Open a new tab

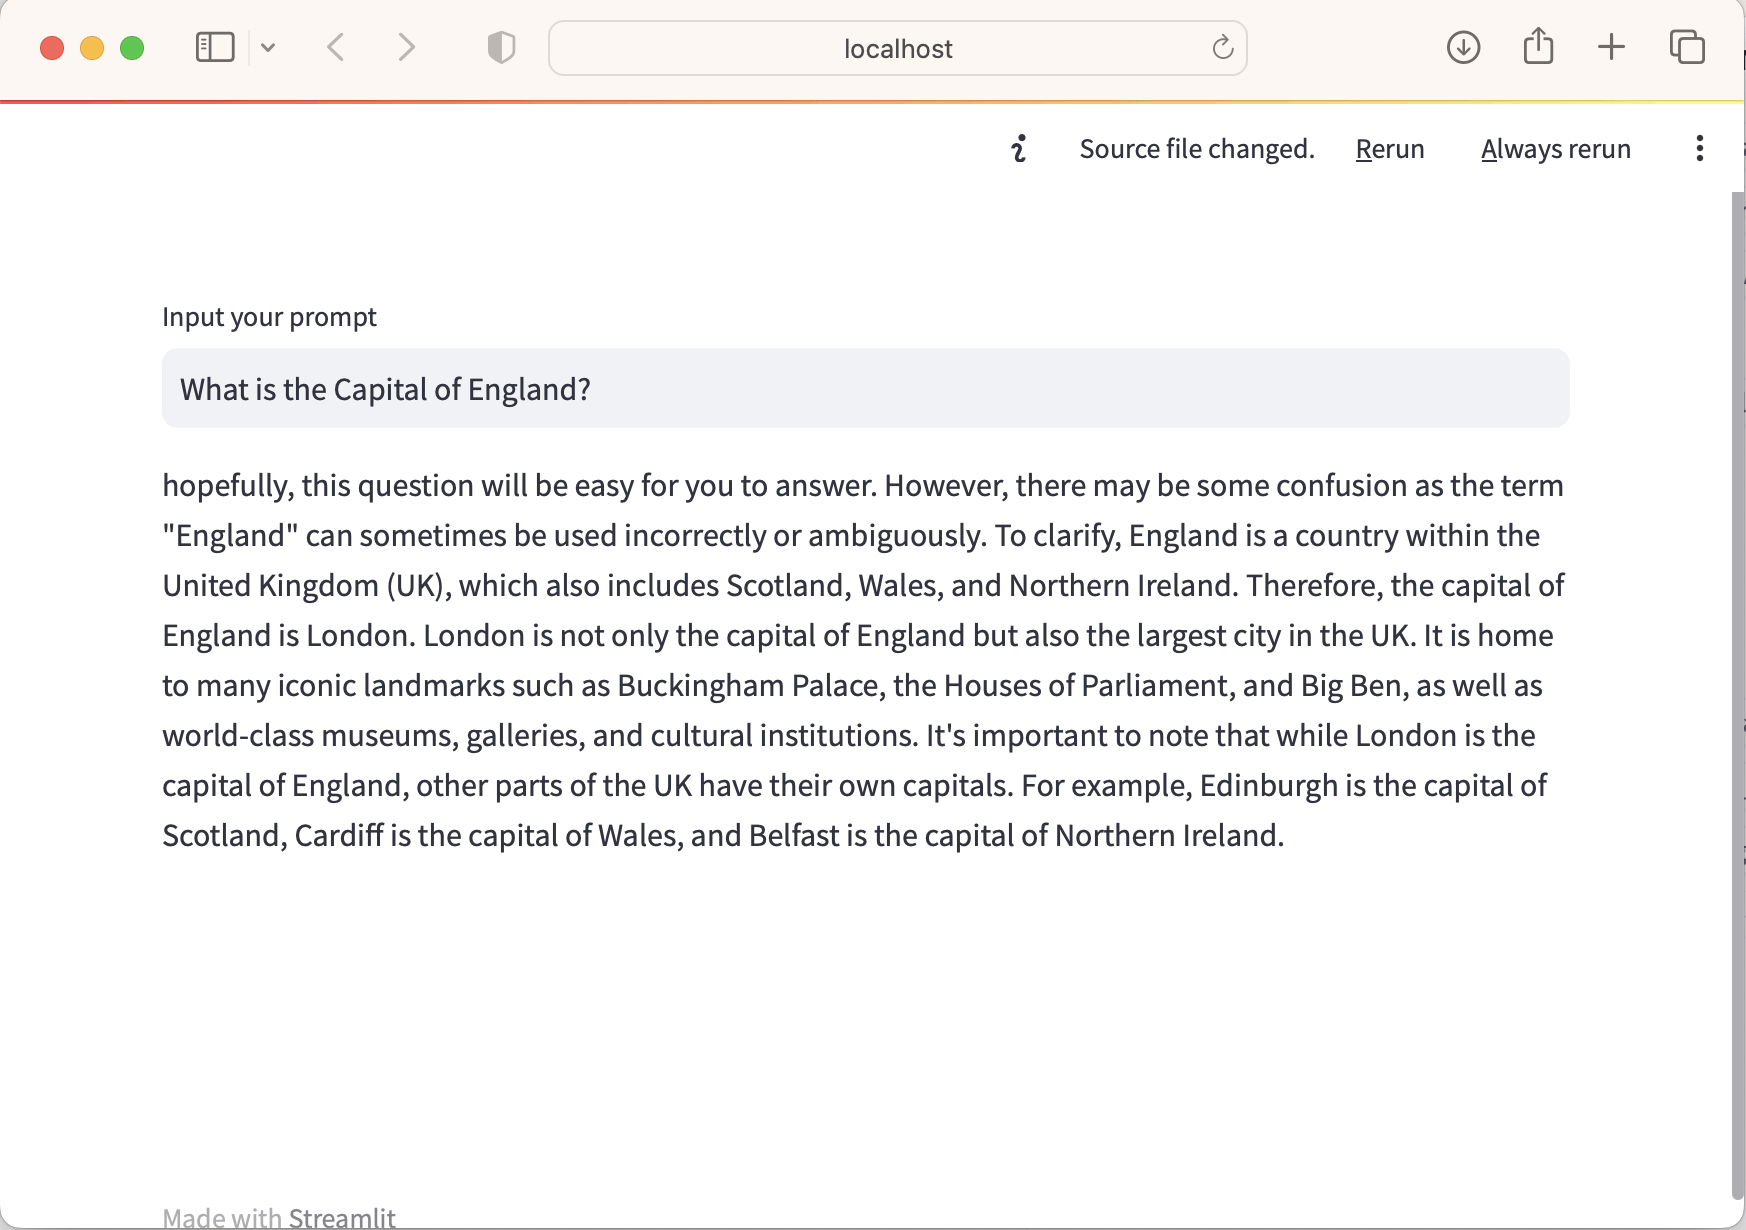(x=1611, y=47)
